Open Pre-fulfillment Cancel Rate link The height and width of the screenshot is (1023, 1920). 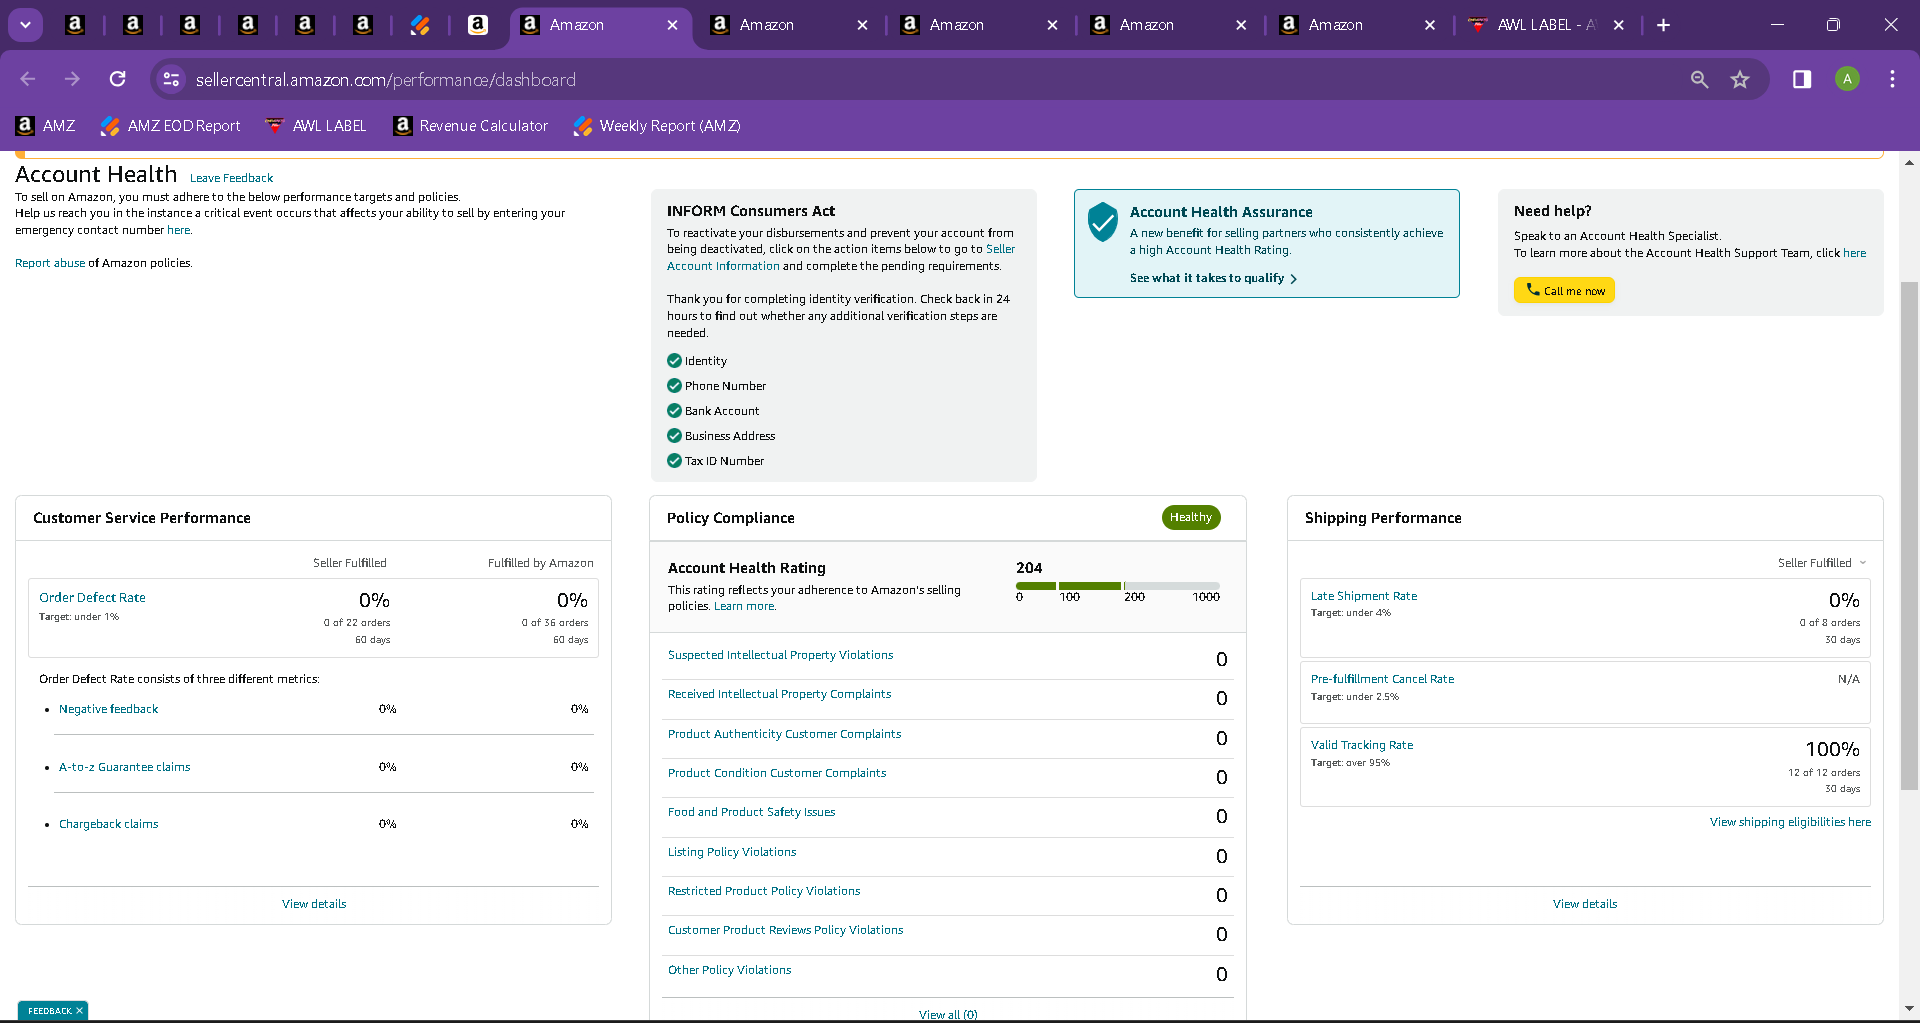click(x=1382, y=679)
